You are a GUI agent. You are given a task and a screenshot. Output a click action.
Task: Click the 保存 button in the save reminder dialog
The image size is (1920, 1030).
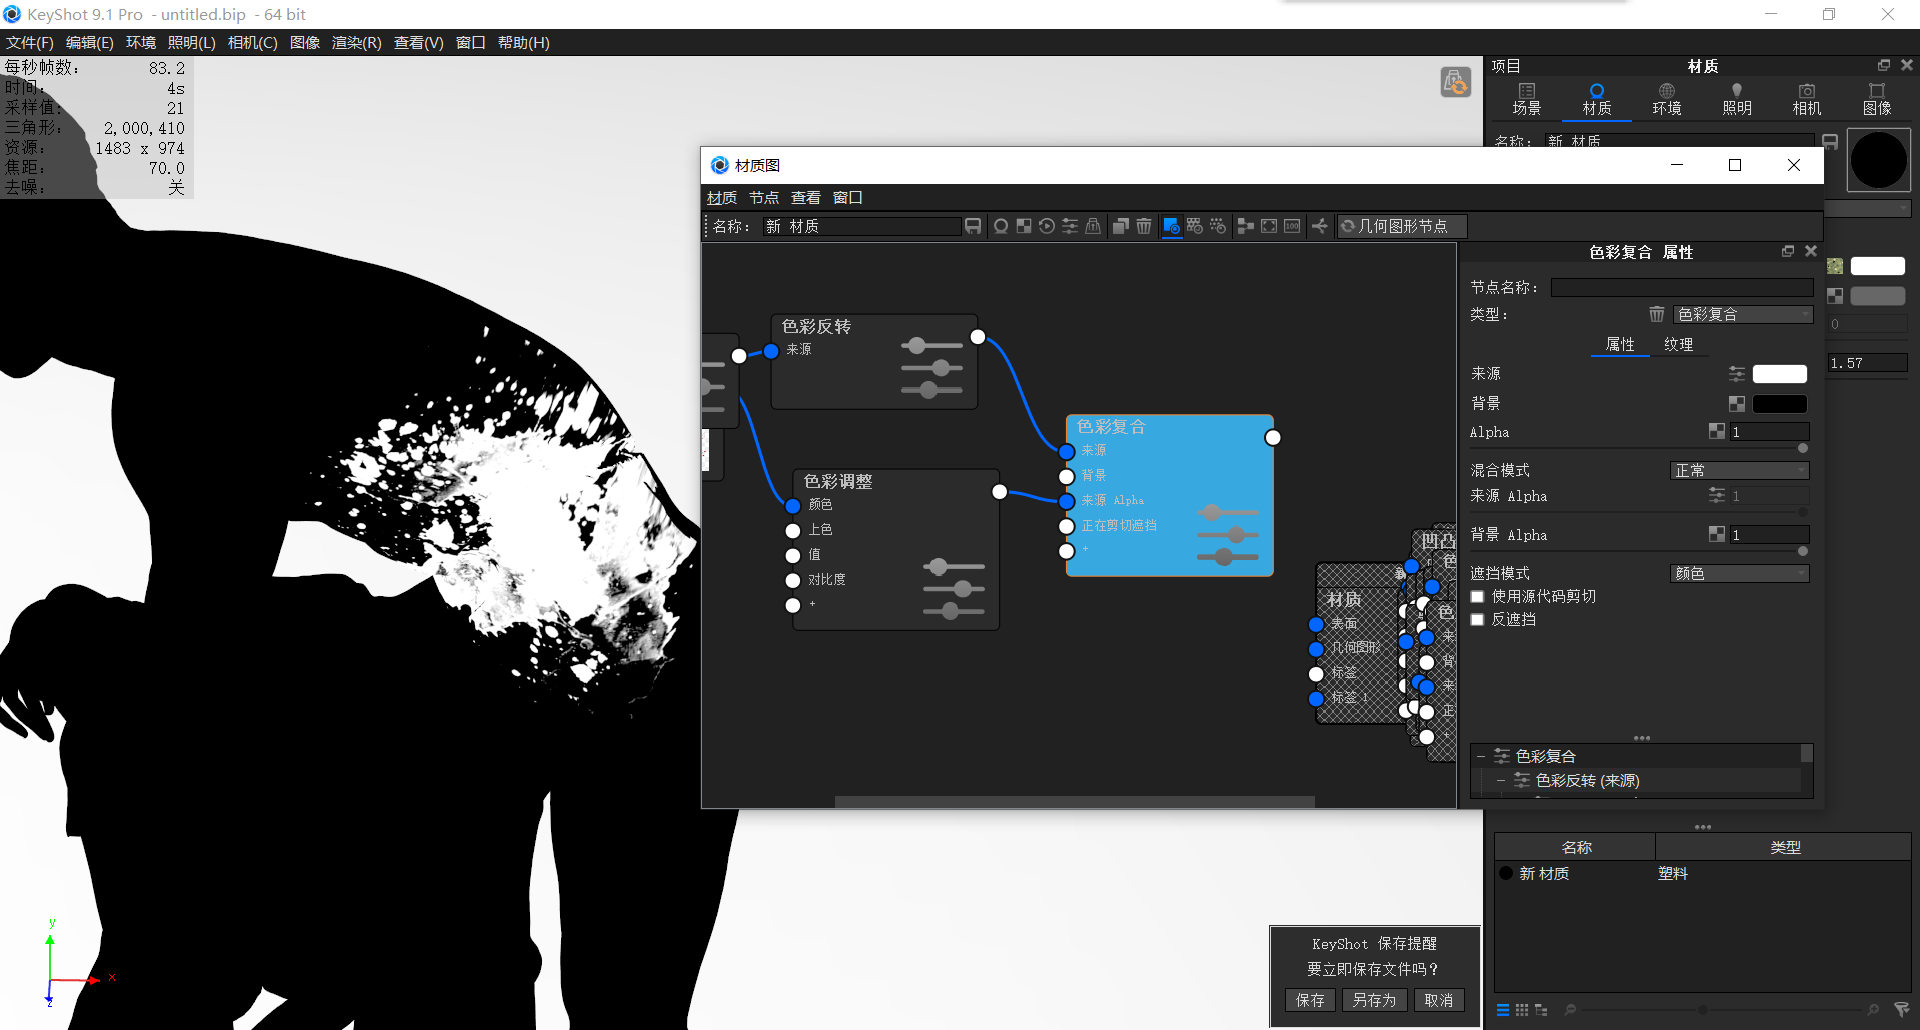click(x=1310, y=1000)
